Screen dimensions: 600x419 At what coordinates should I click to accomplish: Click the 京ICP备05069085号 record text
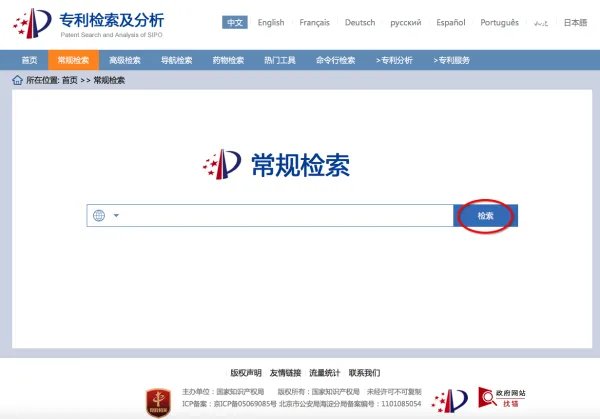[245, 404]
